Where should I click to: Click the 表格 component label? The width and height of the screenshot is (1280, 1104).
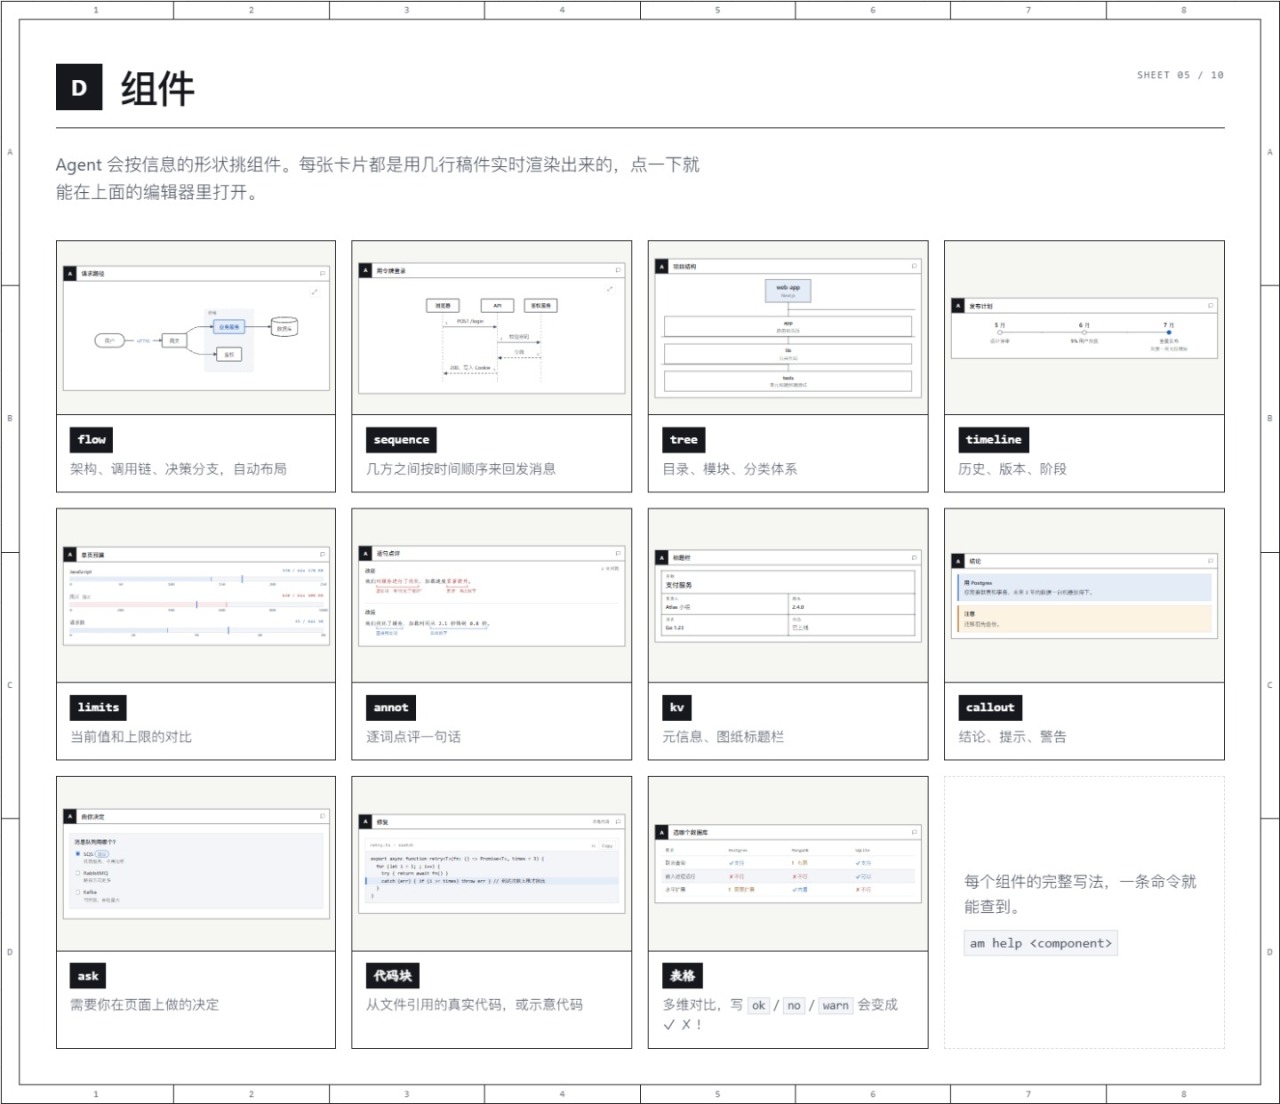(683, 976)
